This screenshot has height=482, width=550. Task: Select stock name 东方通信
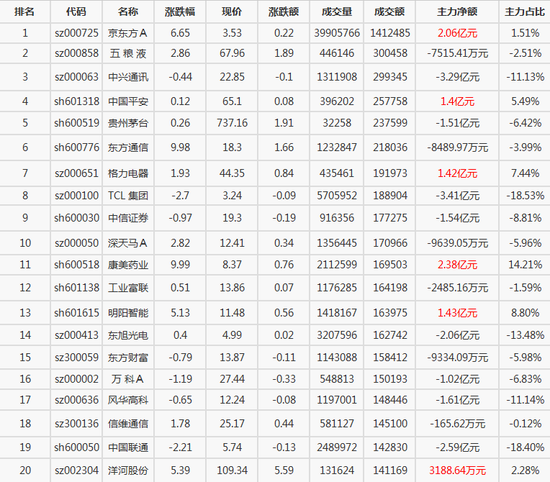128,147
